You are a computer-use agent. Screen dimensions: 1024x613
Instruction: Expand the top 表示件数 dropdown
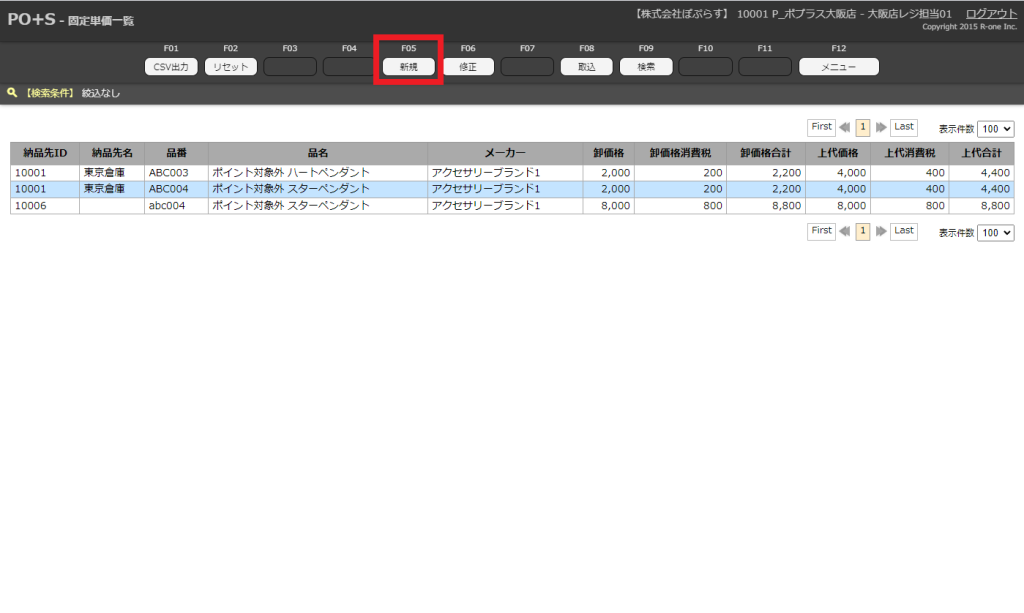[996, 129]
